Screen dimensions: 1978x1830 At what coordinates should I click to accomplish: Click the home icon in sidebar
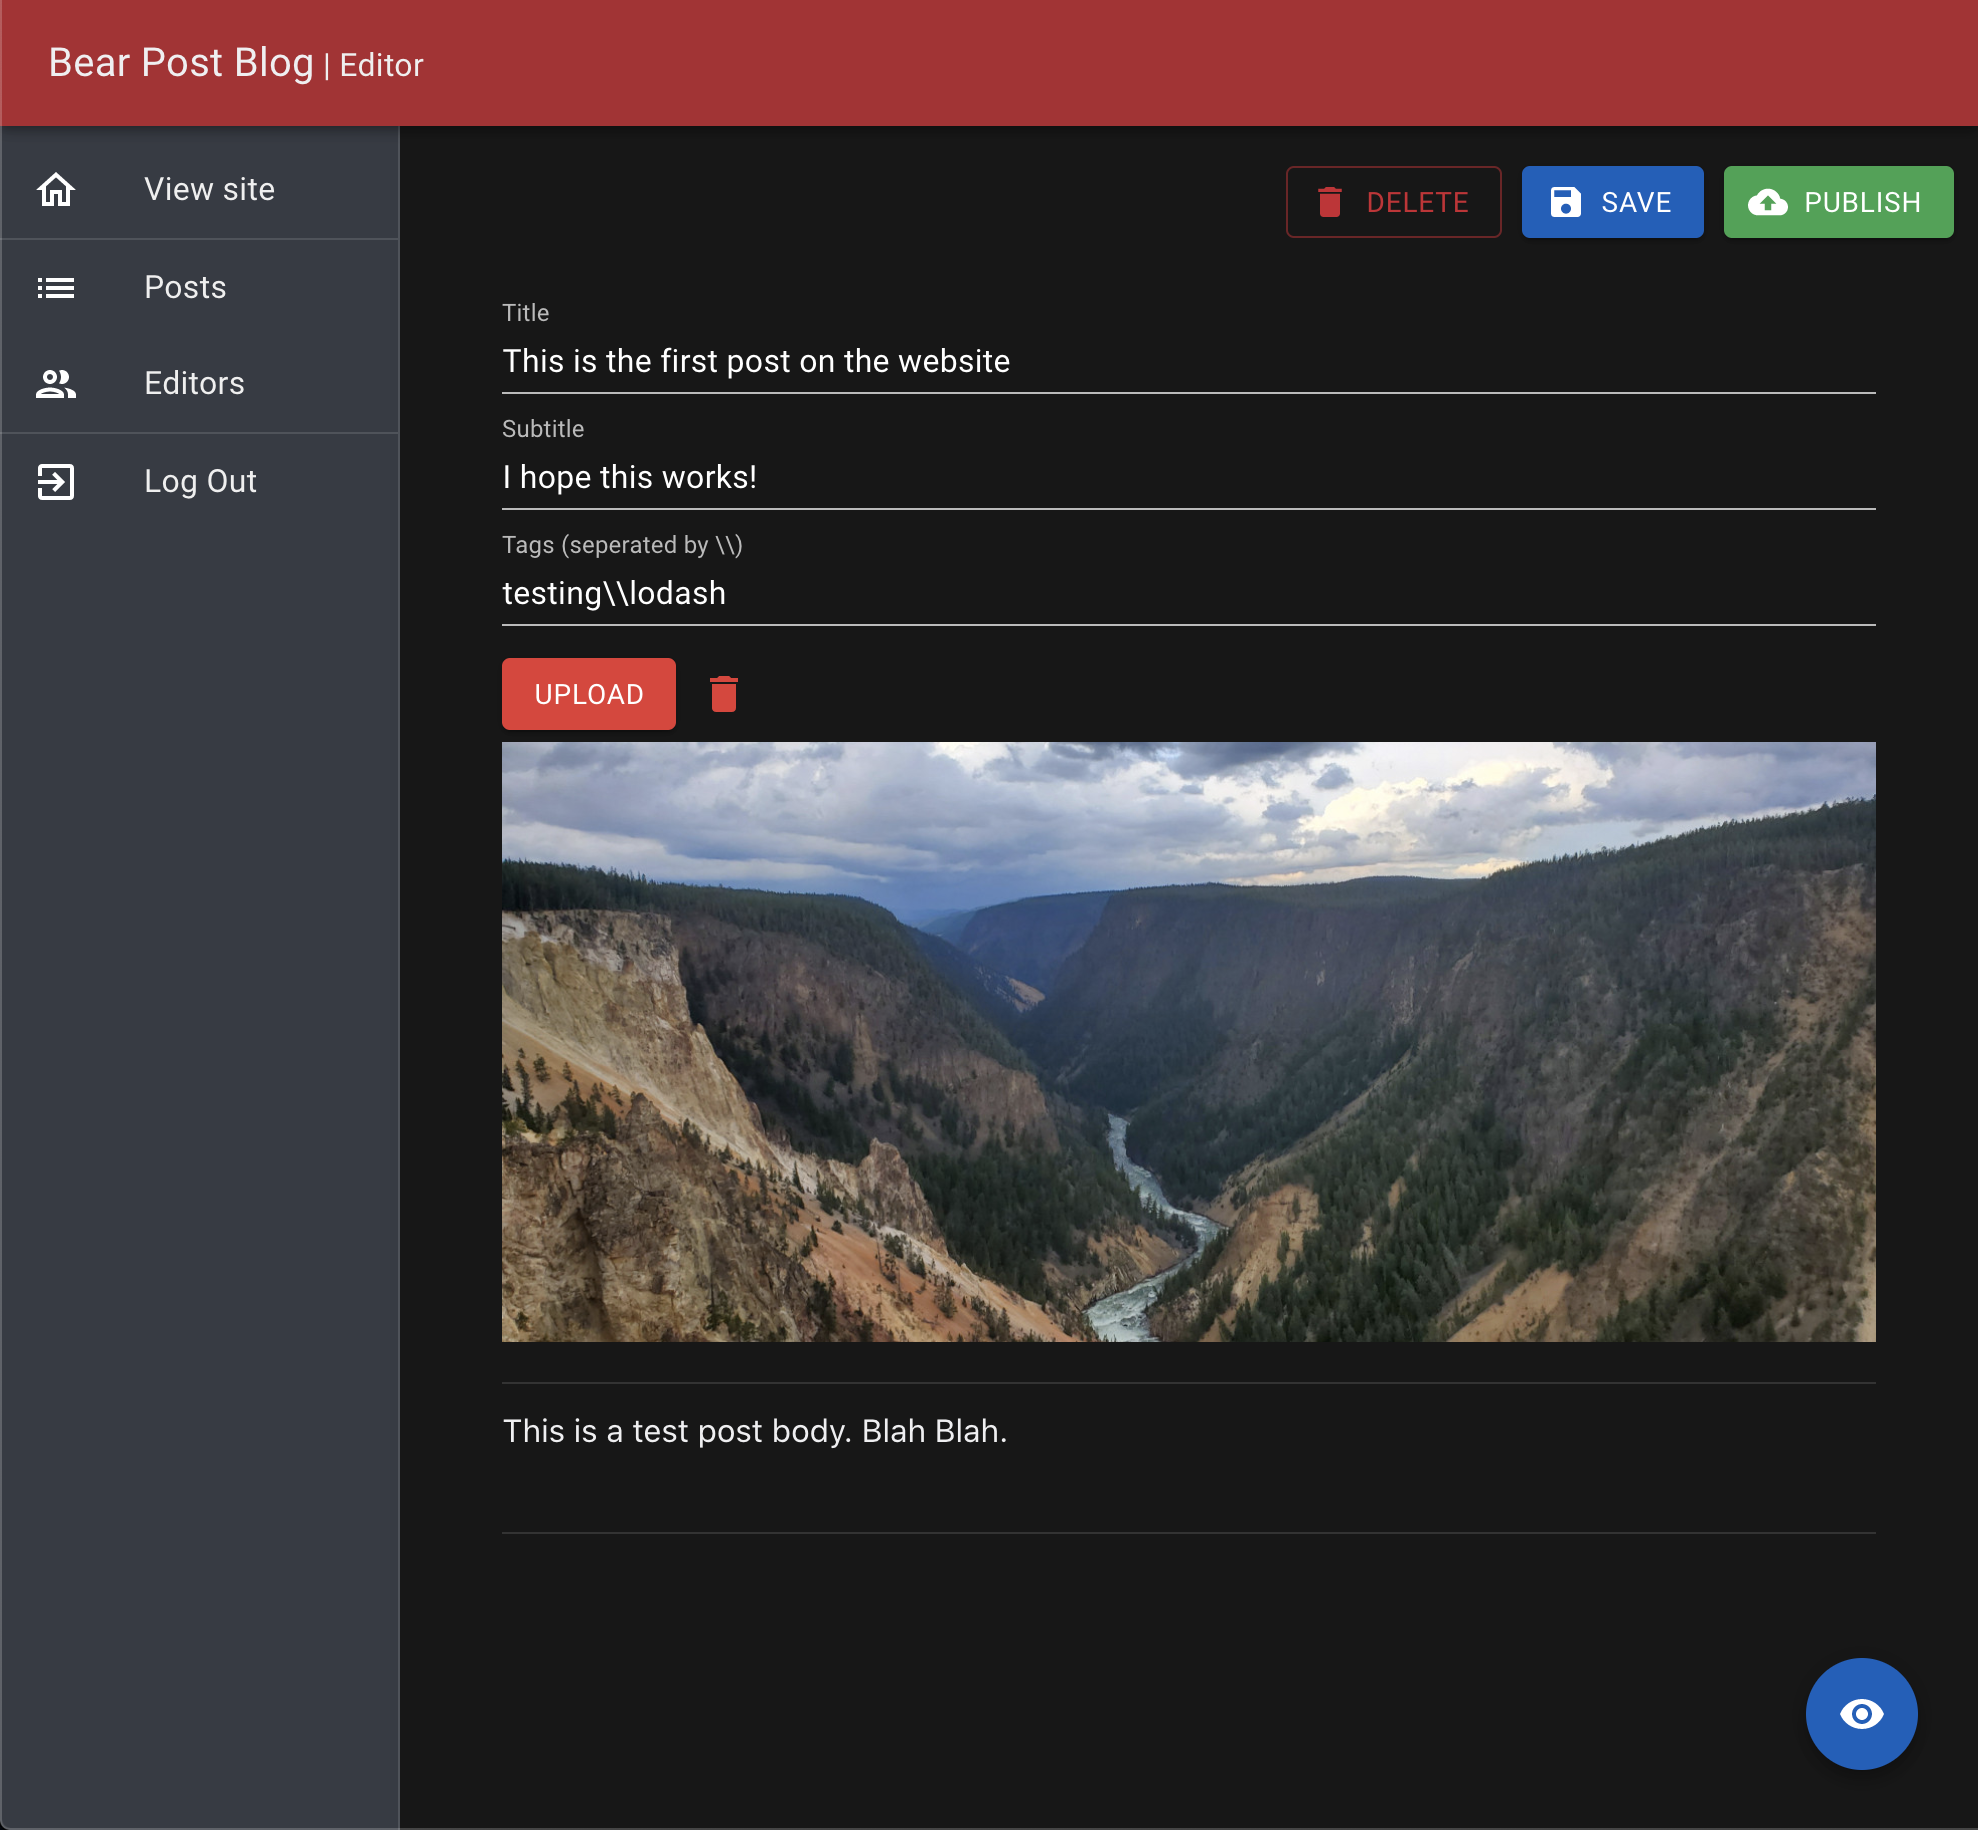pyautogui.click(x=56, y=189)
